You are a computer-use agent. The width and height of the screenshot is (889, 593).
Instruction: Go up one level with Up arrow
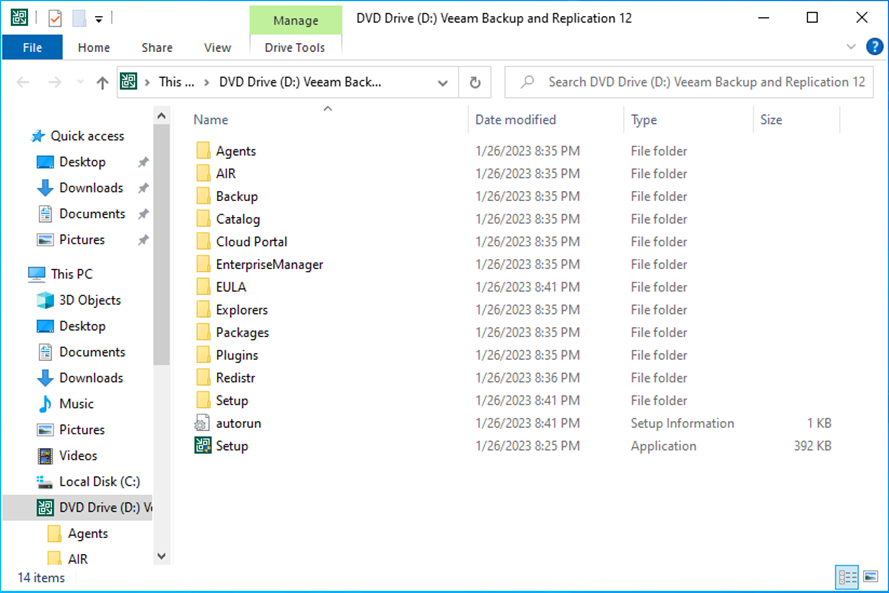click(102, 83)
